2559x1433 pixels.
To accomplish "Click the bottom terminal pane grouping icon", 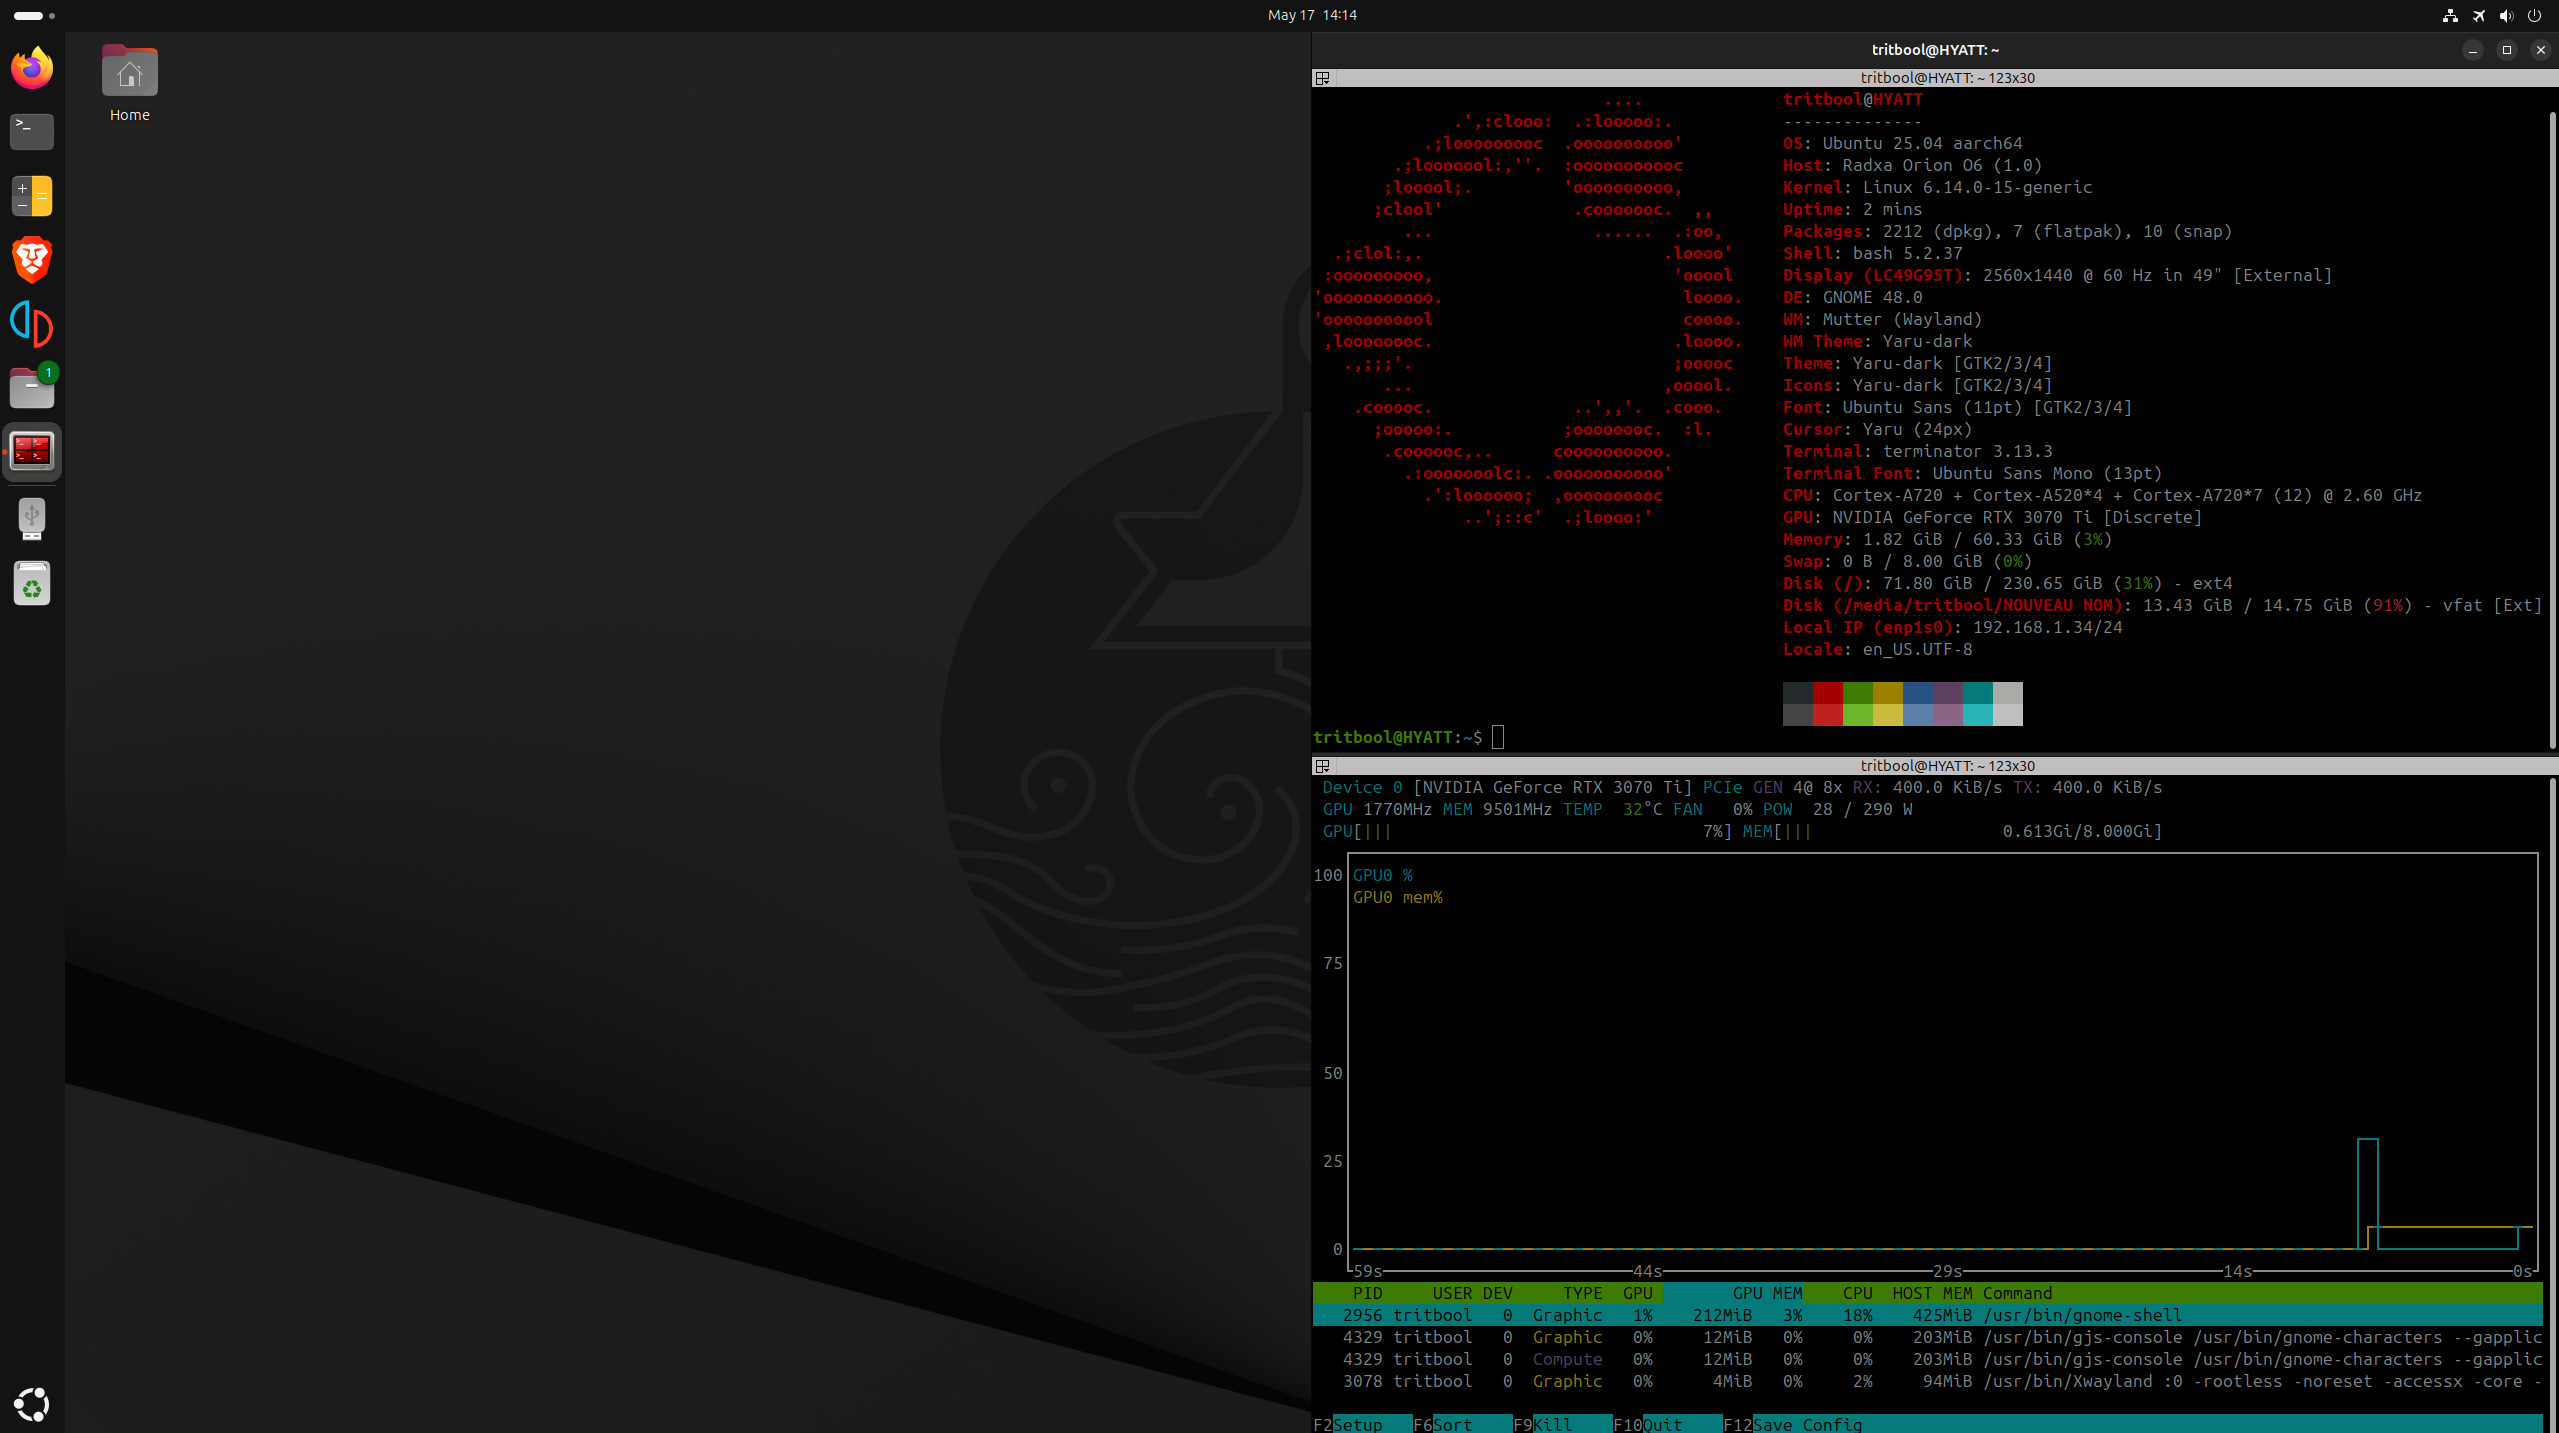I will [1322, 766].
